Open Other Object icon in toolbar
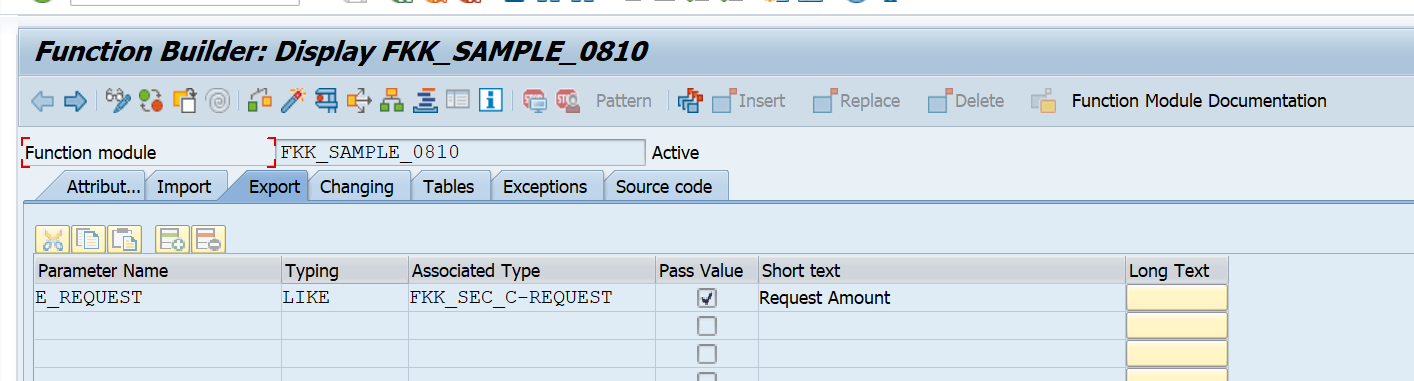This screenshot has width=1414, height=381. point(185,100)
